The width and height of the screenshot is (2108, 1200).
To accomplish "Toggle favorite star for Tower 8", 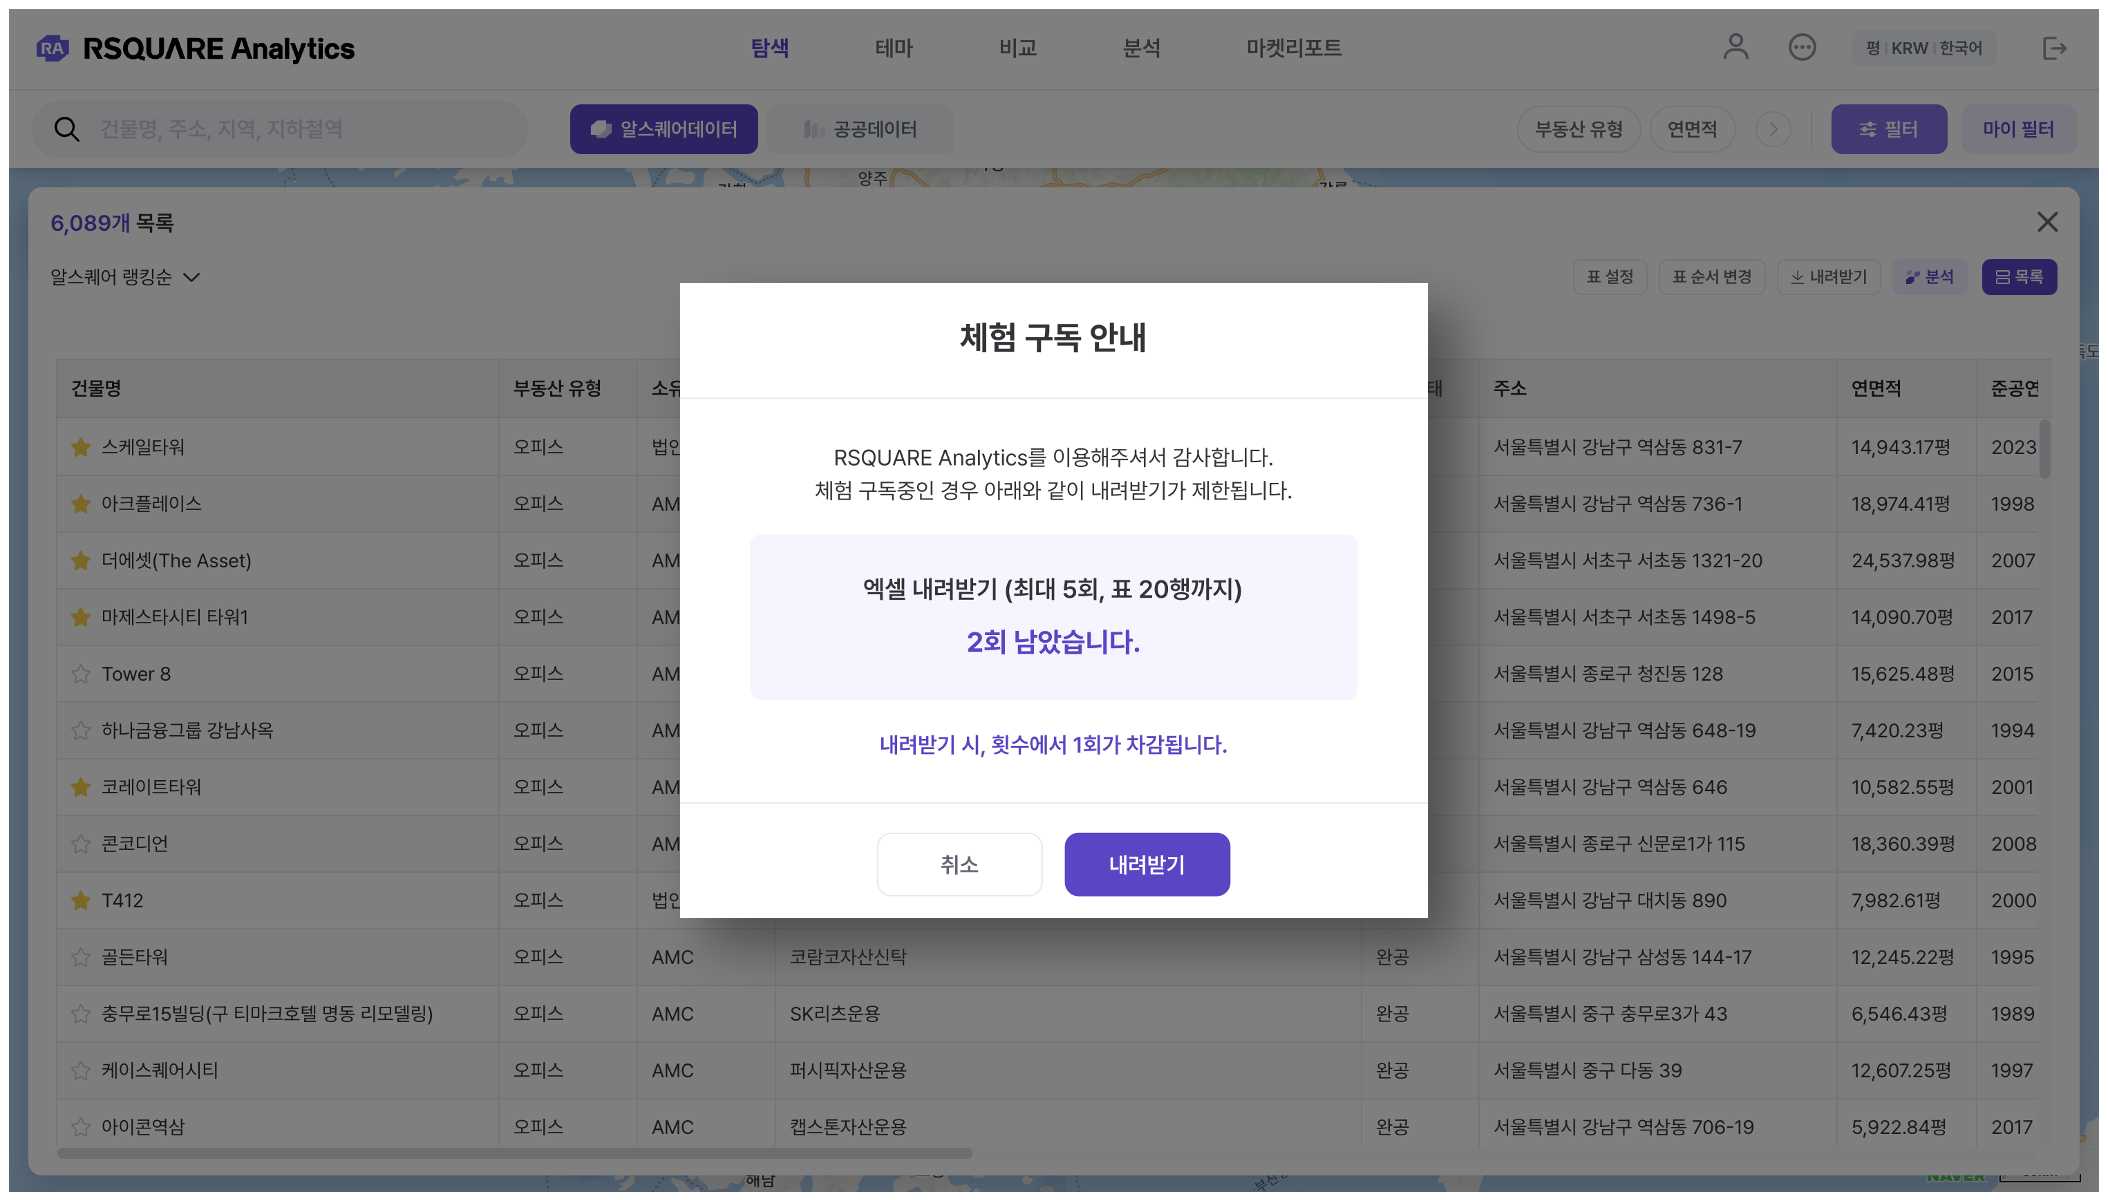I will [81, 674].
